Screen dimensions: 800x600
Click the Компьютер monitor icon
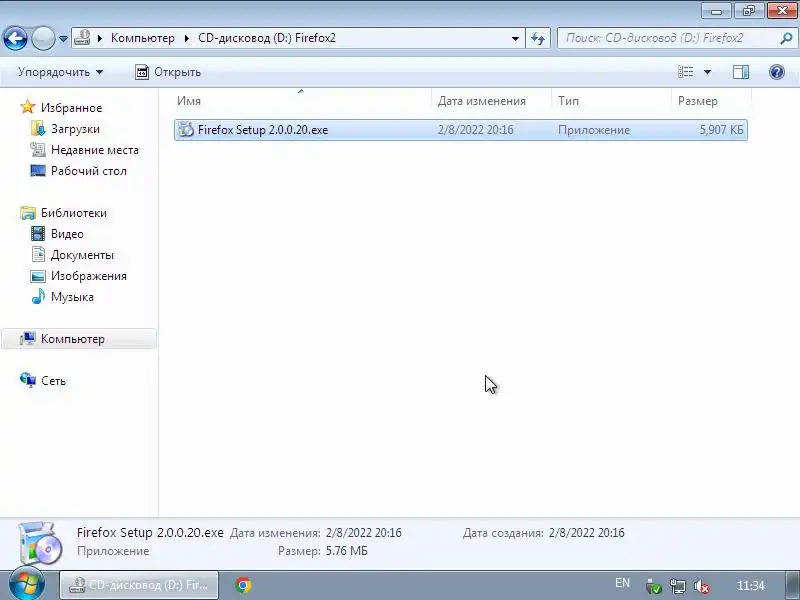(28, 339)
